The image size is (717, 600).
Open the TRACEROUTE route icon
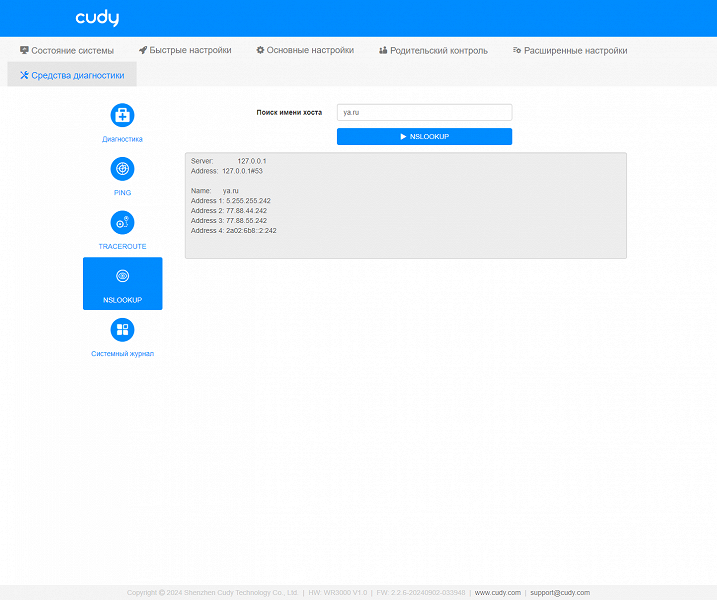point(122,223)
